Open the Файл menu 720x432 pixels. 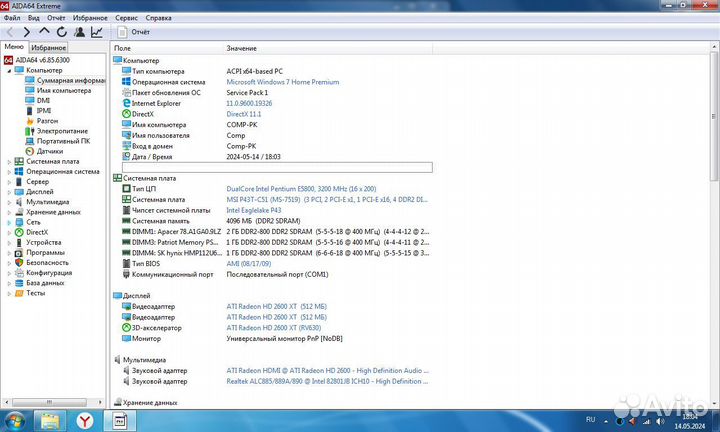[x=12, y=18]
